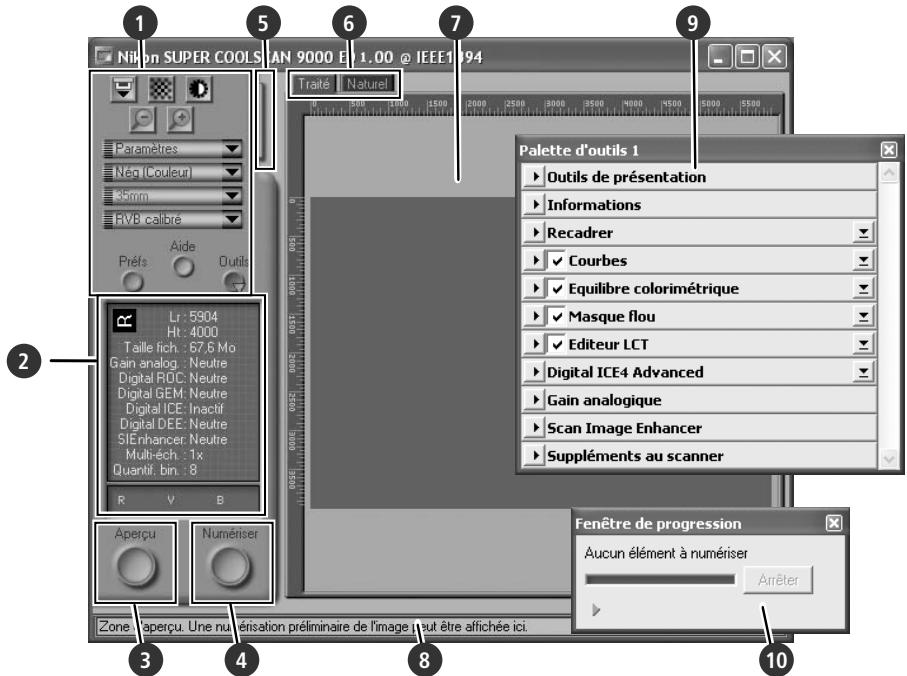Close the Fenêtre de progression window
907x676 pixels.
point(834,523)
